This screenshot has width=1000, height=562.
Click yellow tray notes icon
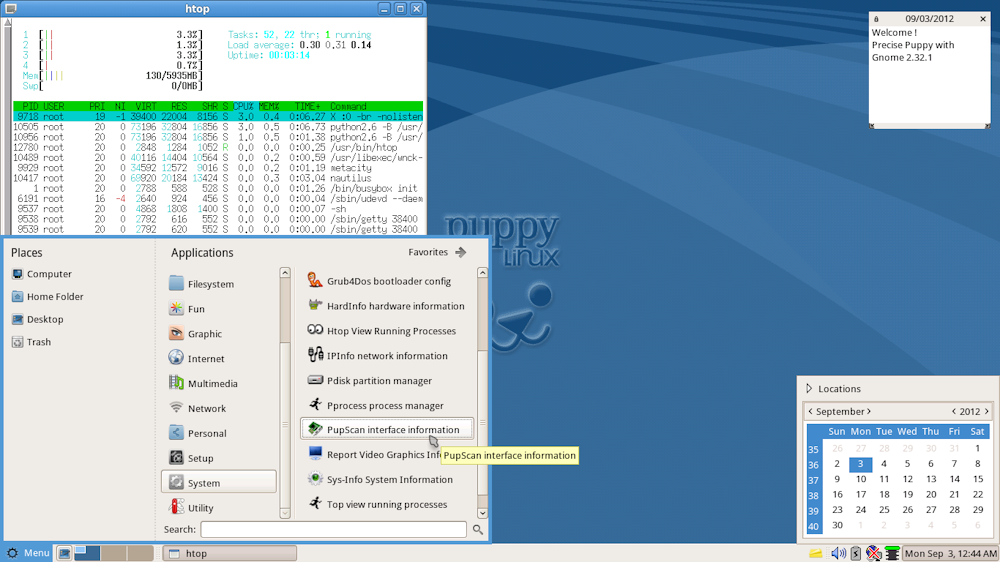[816, 554]
